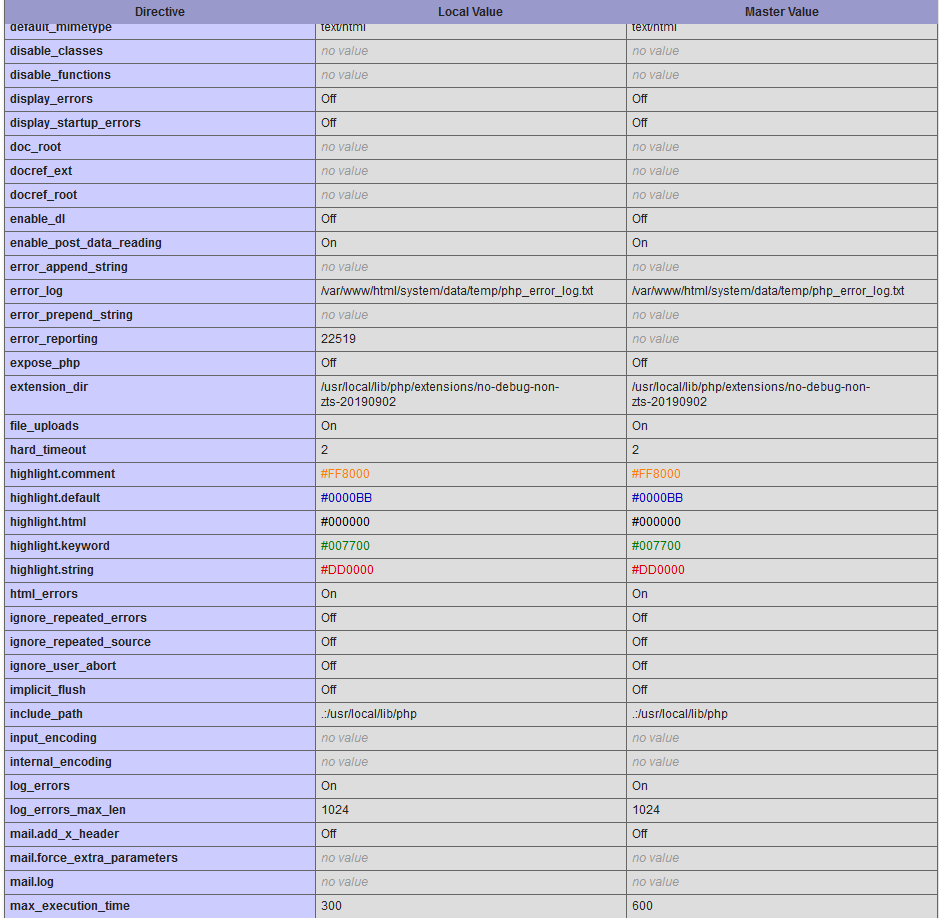The width and height of the screenshot is (939, 918).
Task: Select the red #DD0000 local value
Action: tap(347, 569)
